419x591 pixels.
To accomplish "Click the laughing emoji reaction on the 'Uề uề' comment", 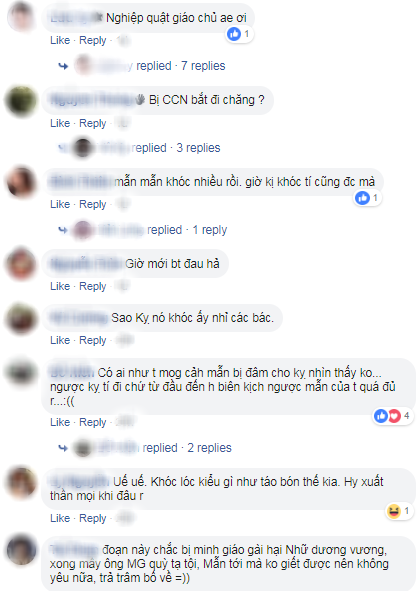I will 393,511.
